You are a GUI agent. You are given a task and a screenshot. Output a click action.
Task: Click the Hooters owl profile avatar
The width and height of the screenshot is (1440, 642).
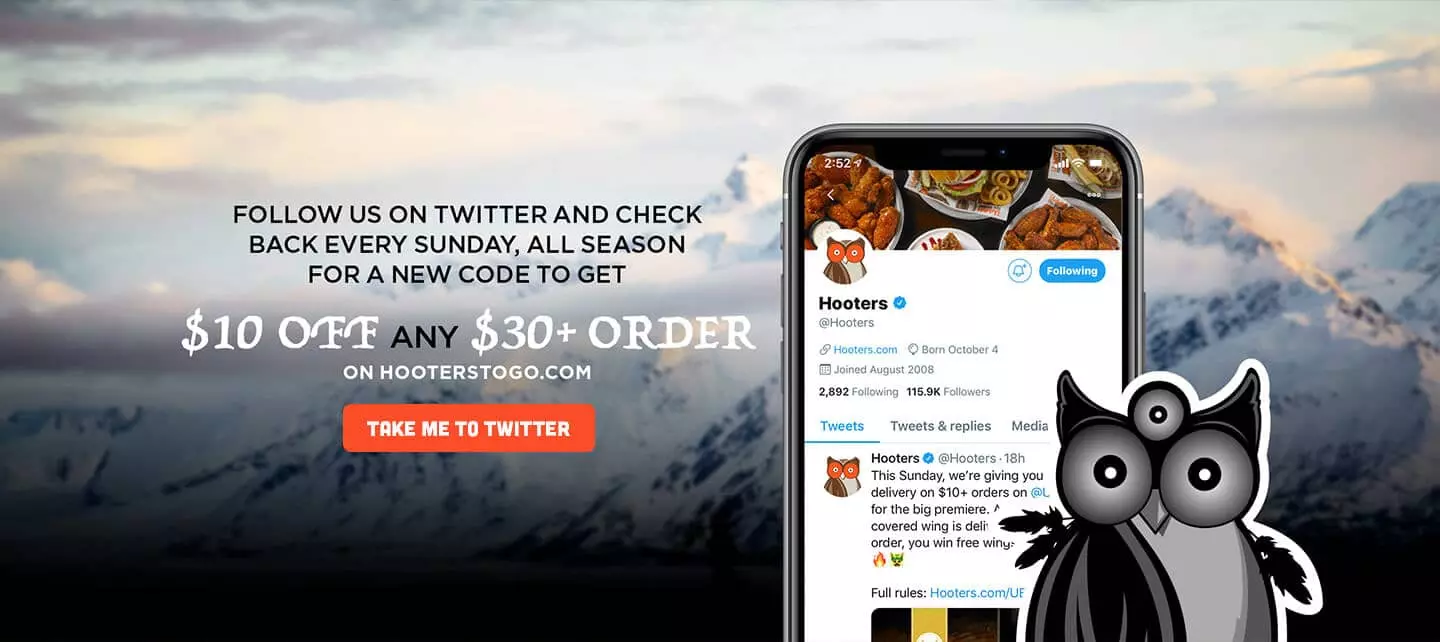[x=844, y=257]
